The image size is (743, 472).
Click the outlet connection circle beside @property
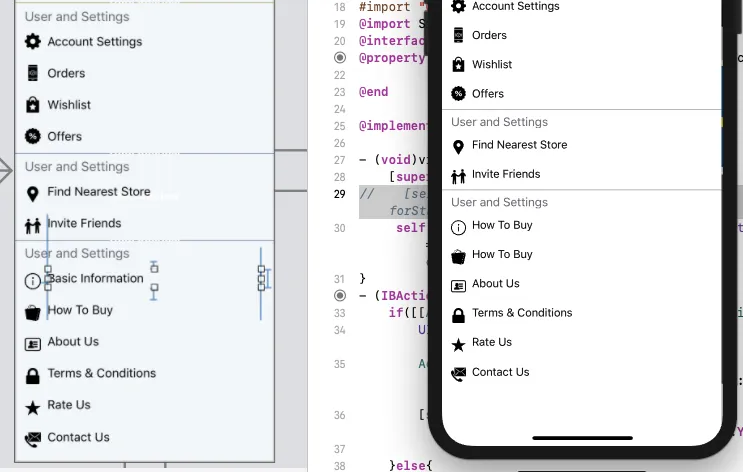click(340, 59)
